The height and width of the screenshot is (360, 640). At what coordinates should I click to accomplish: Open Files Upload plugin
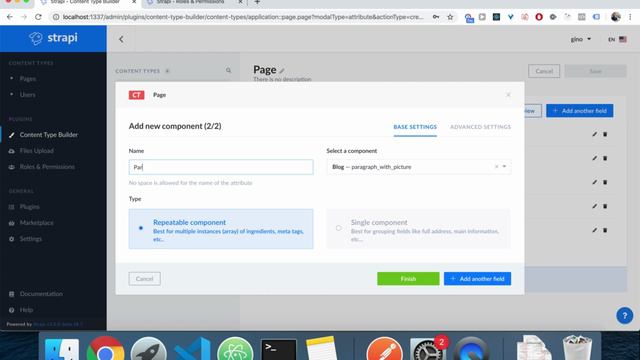(x=36, y=151)
